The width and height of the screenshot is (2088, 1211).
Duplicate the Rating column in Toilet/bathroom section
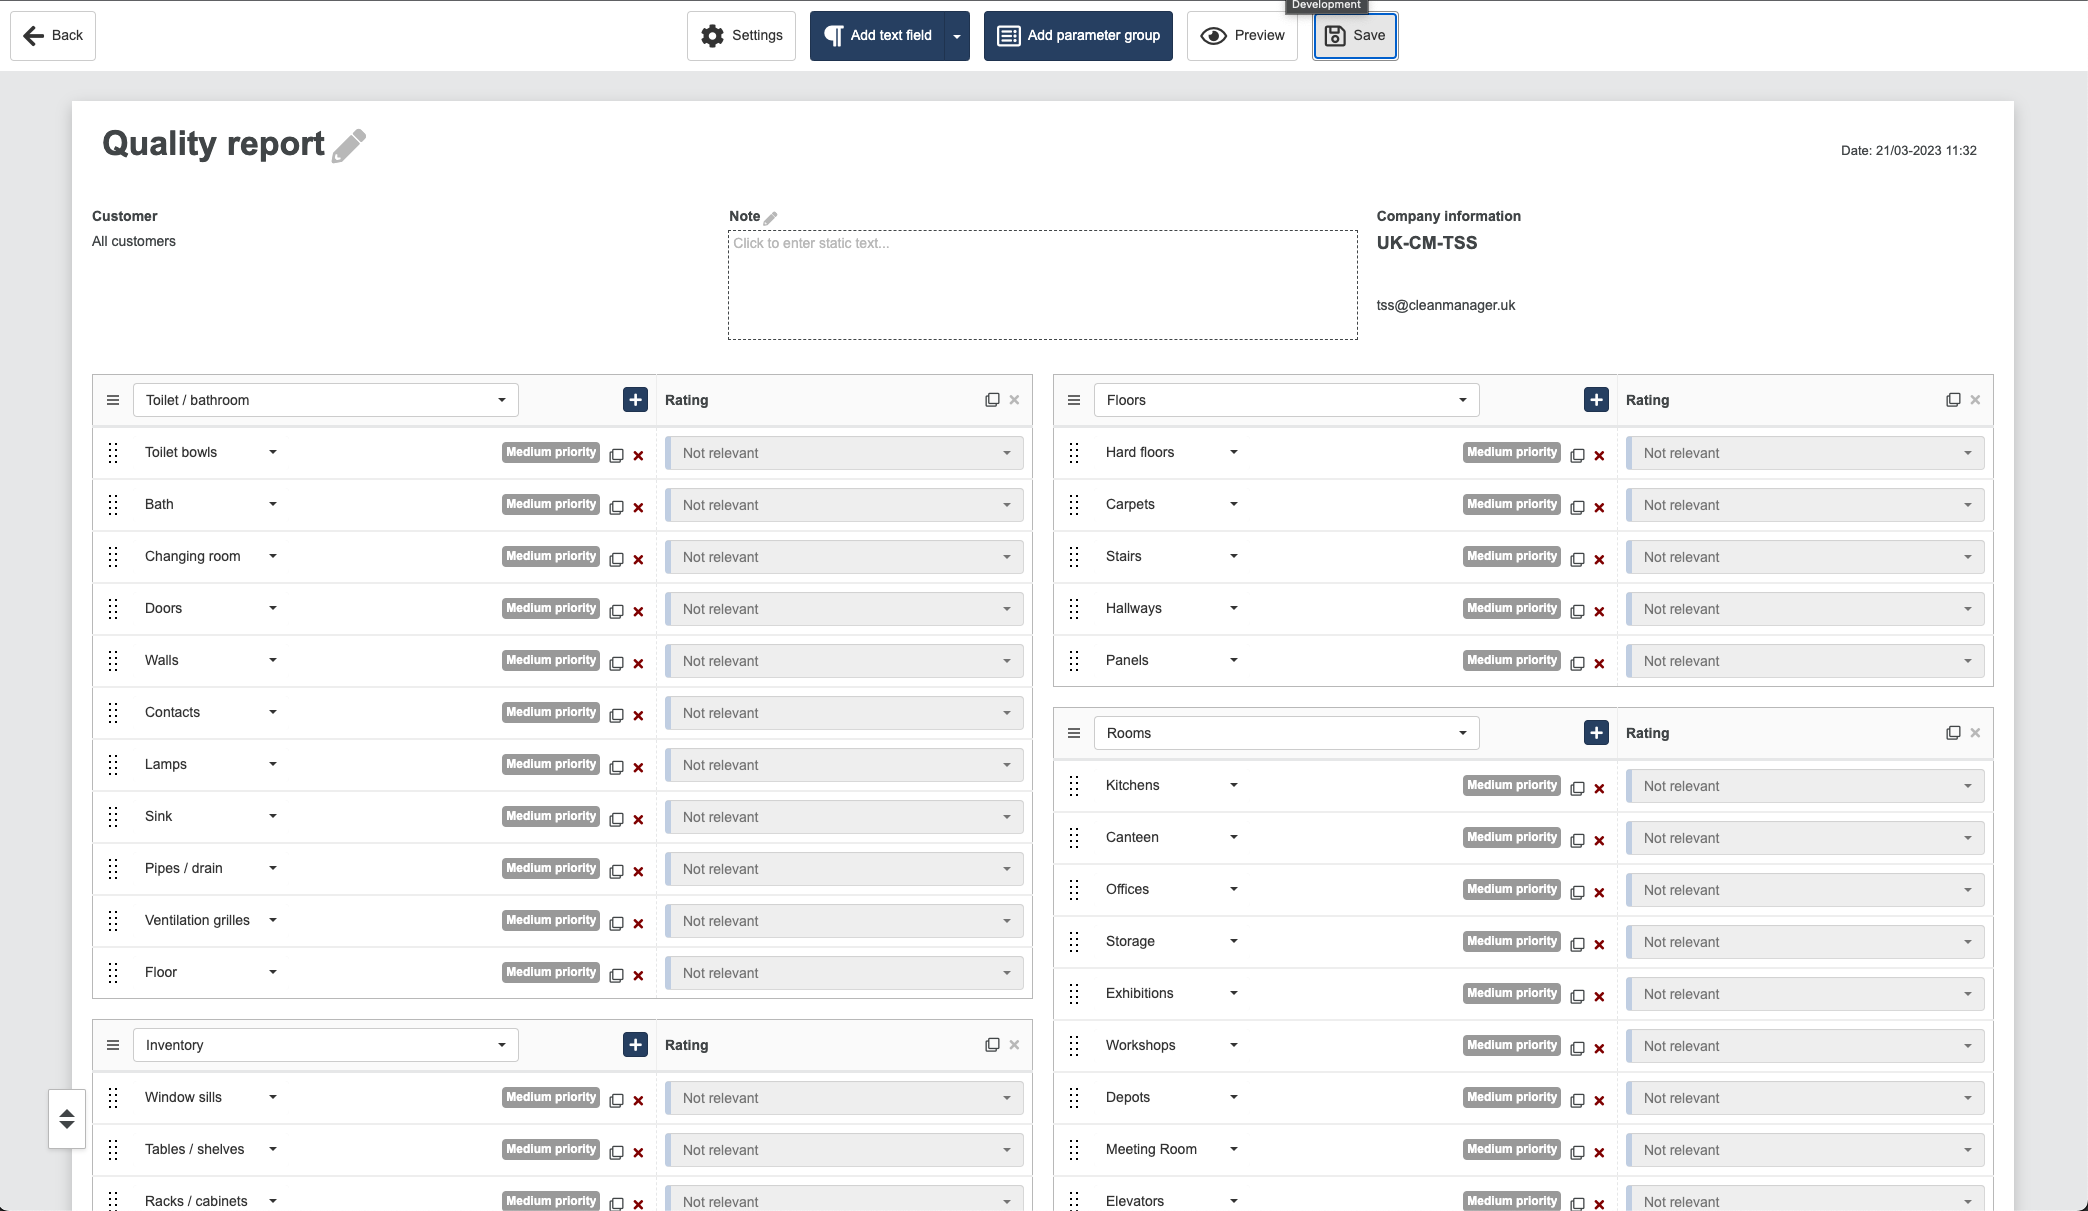(x=991, y=399)
